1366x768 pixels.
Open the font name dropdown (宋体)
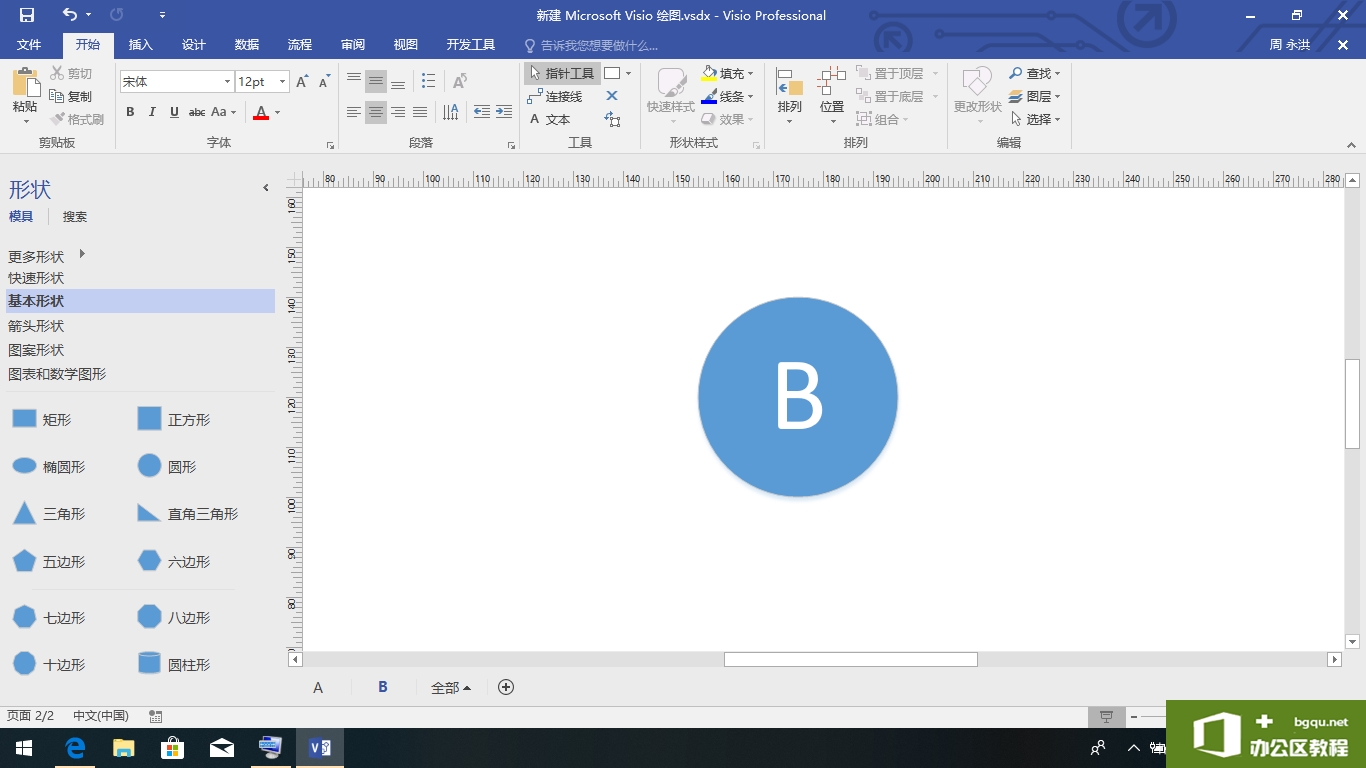228,82
